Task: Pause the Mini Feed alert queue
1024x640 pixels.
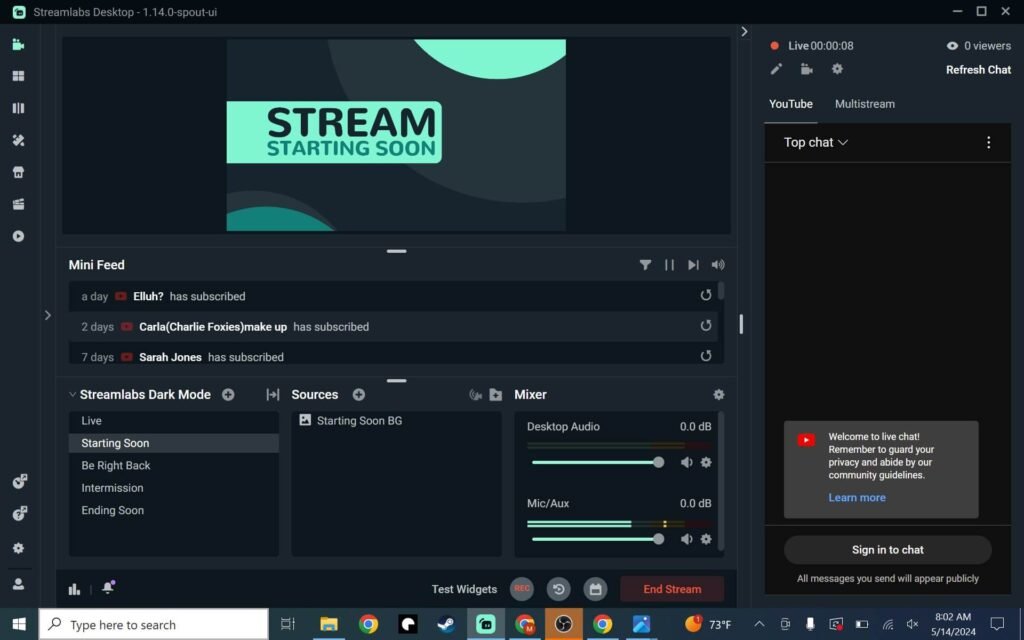Action: coord(669,265)
